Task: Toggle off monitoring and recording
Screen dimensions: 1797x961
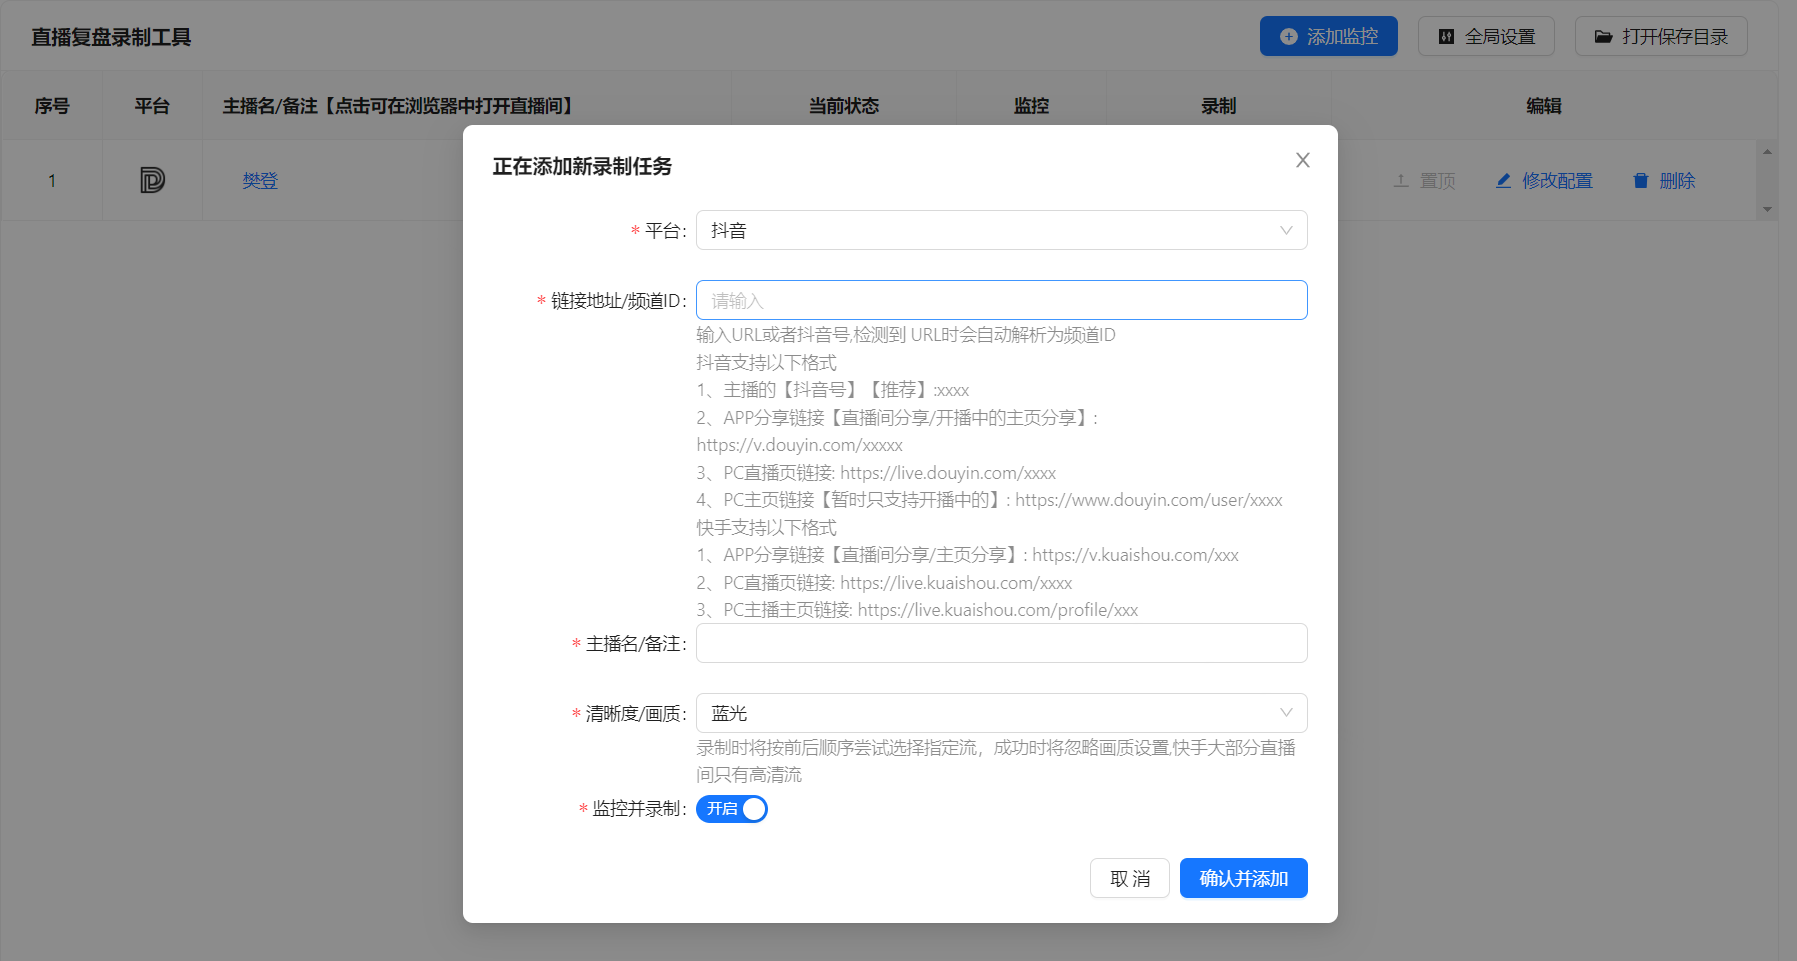Action: pos(732,809)
